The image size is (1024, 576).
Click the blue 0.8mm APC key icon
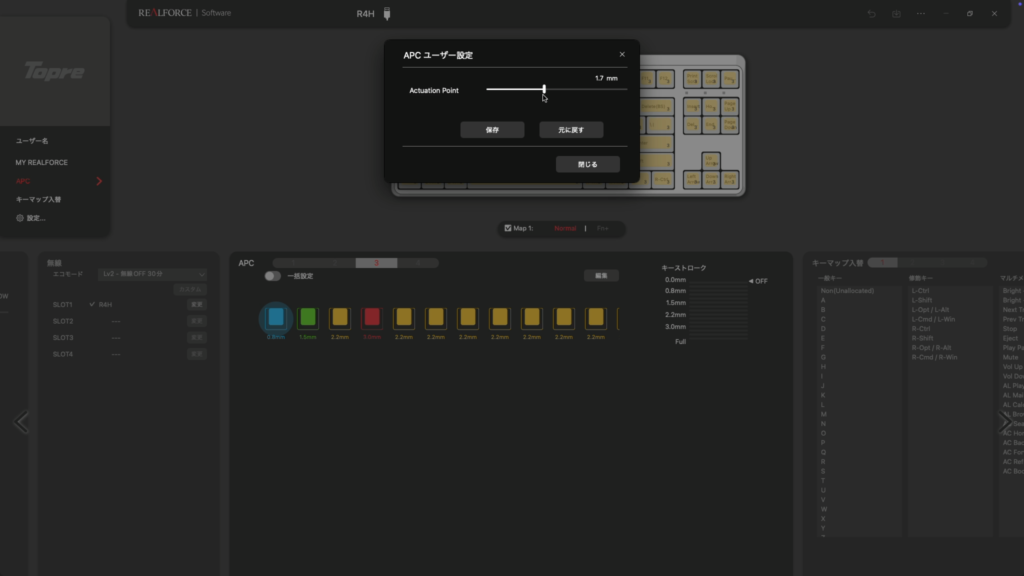click(276, 318)
